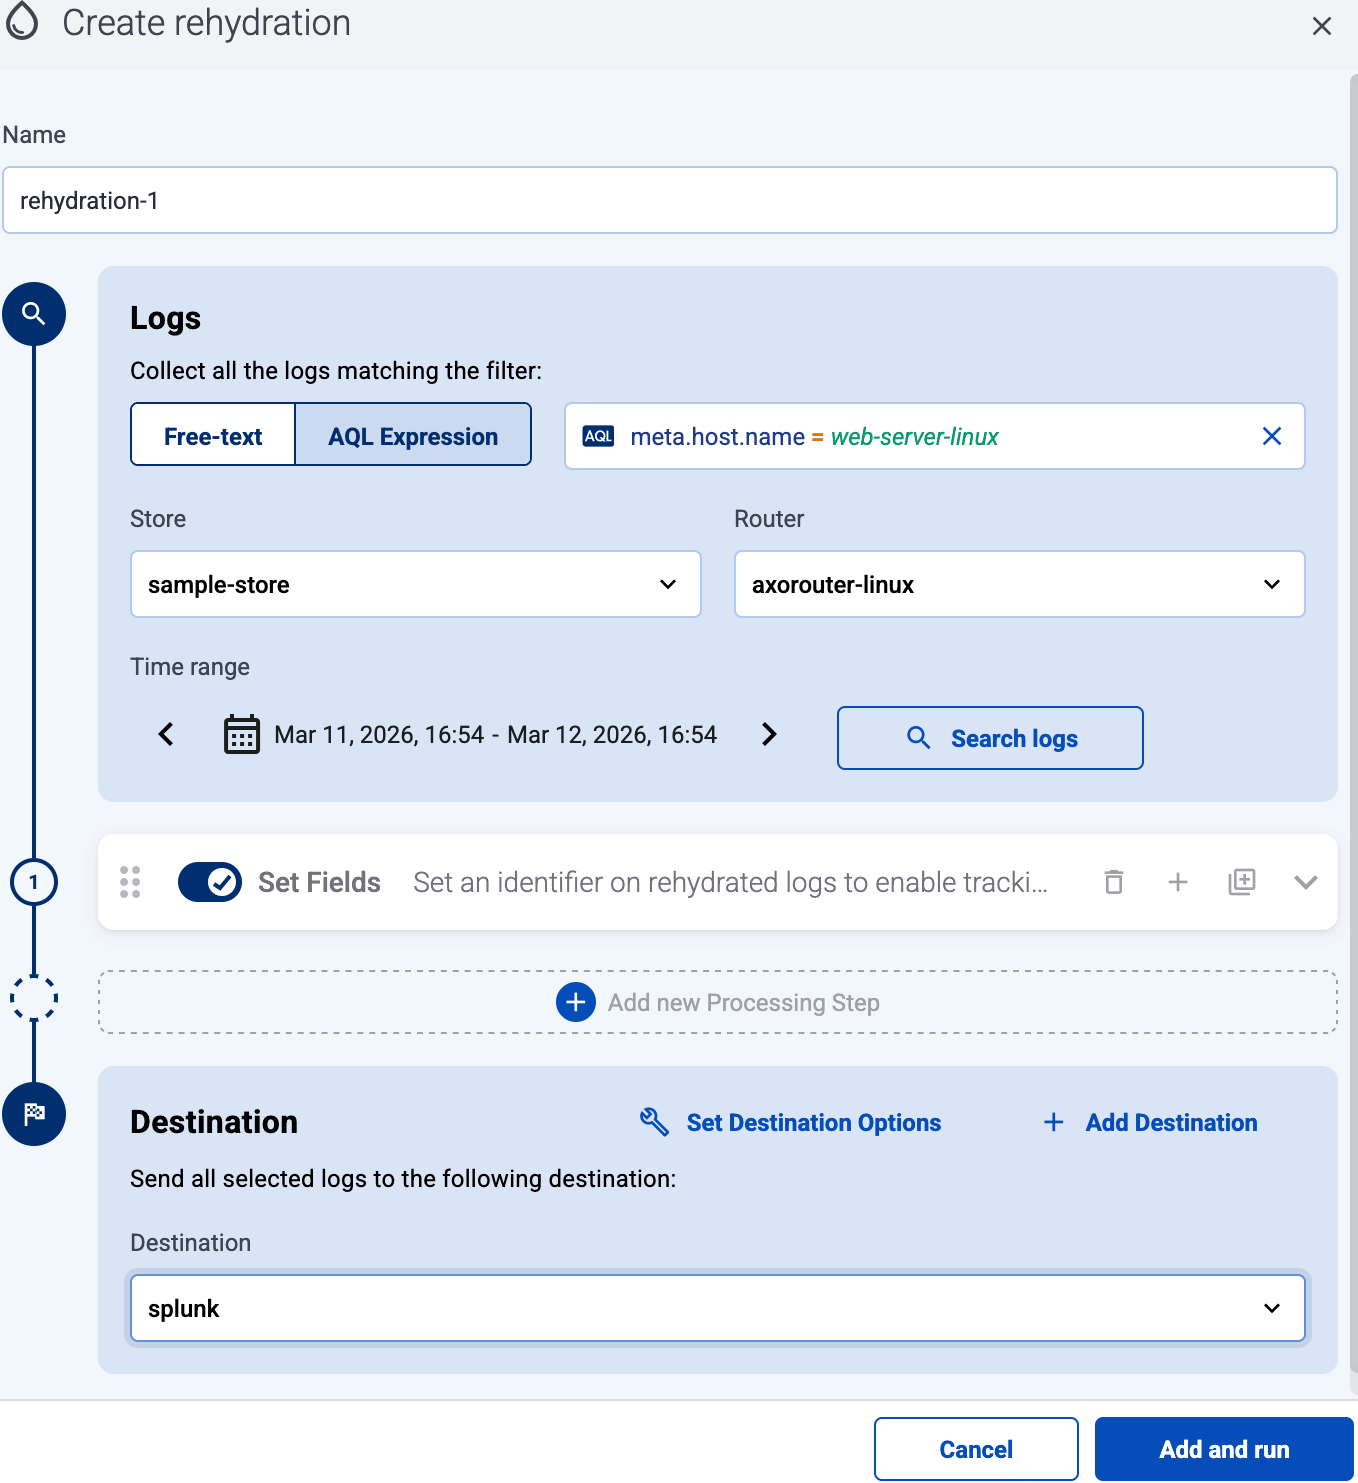
Task: Open the Router dropdown showing axorouter-linux
Action: click(1019, 584)
